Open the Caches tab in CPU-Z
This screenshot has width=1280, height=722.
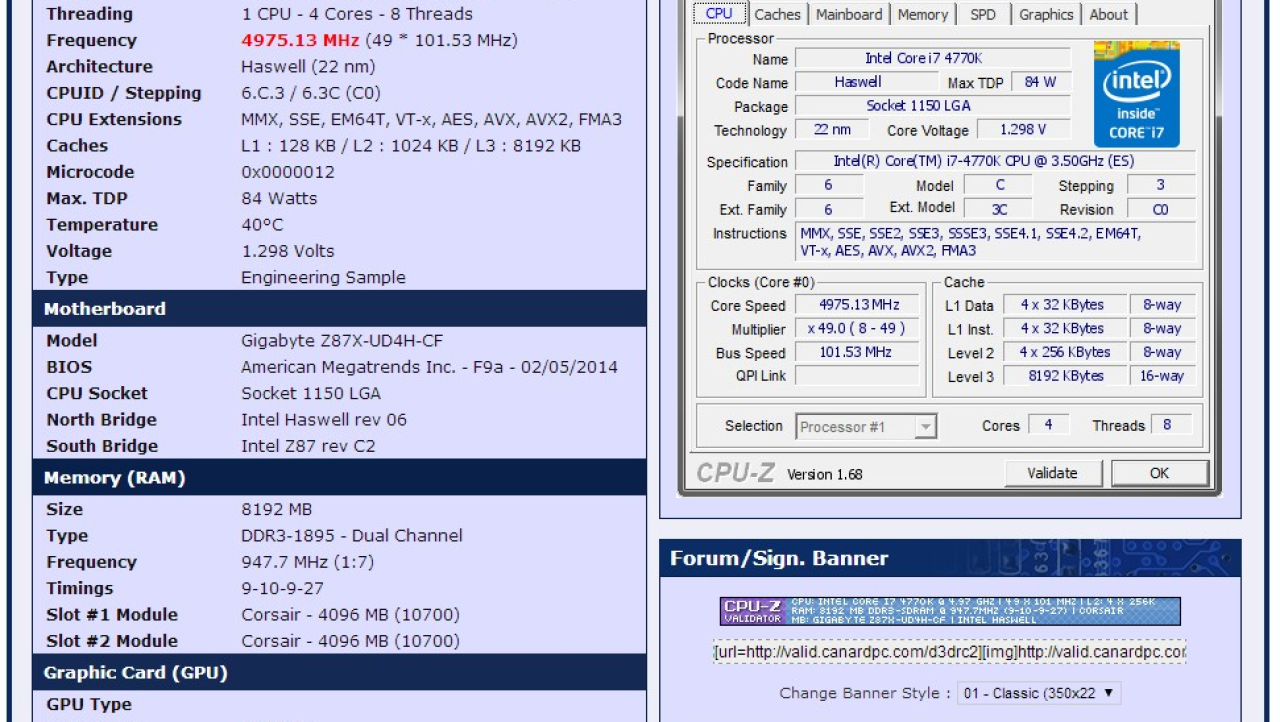777,14
